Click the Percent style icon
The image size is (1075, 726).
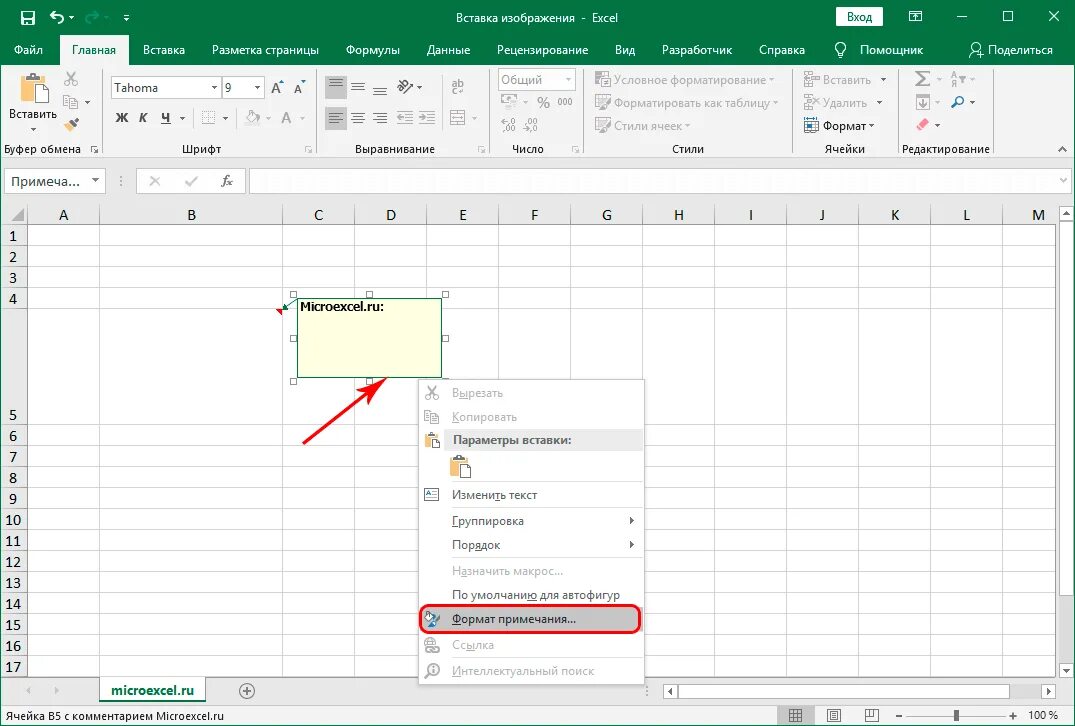click(544, 103)
